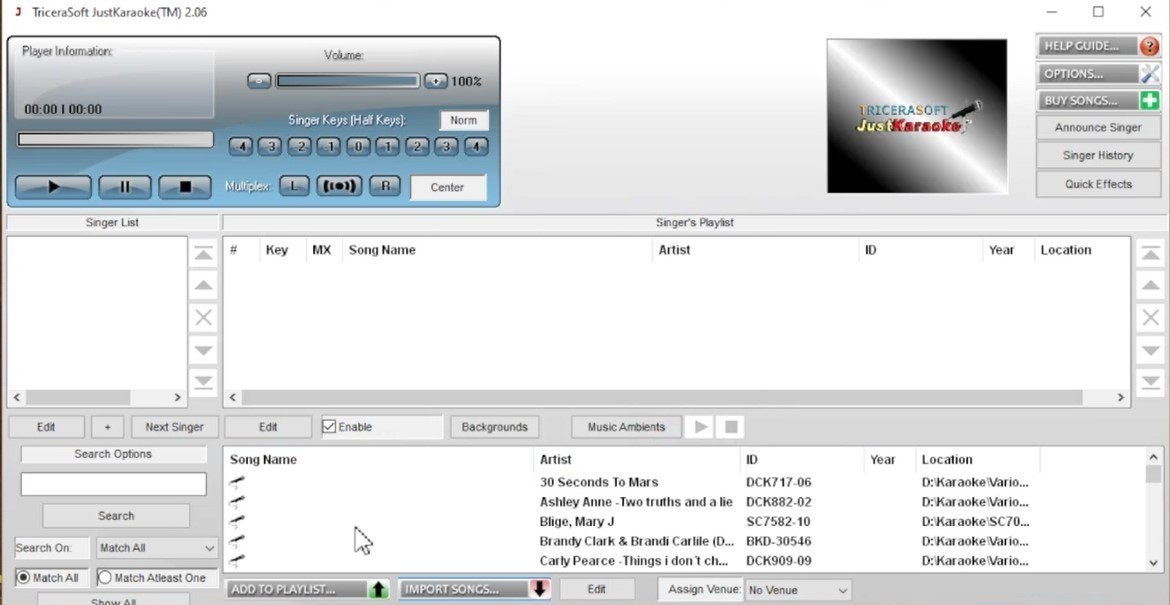The image size is (1170, 605).
Task: Move playlist song up one position
Action: tap(1150, 286)
